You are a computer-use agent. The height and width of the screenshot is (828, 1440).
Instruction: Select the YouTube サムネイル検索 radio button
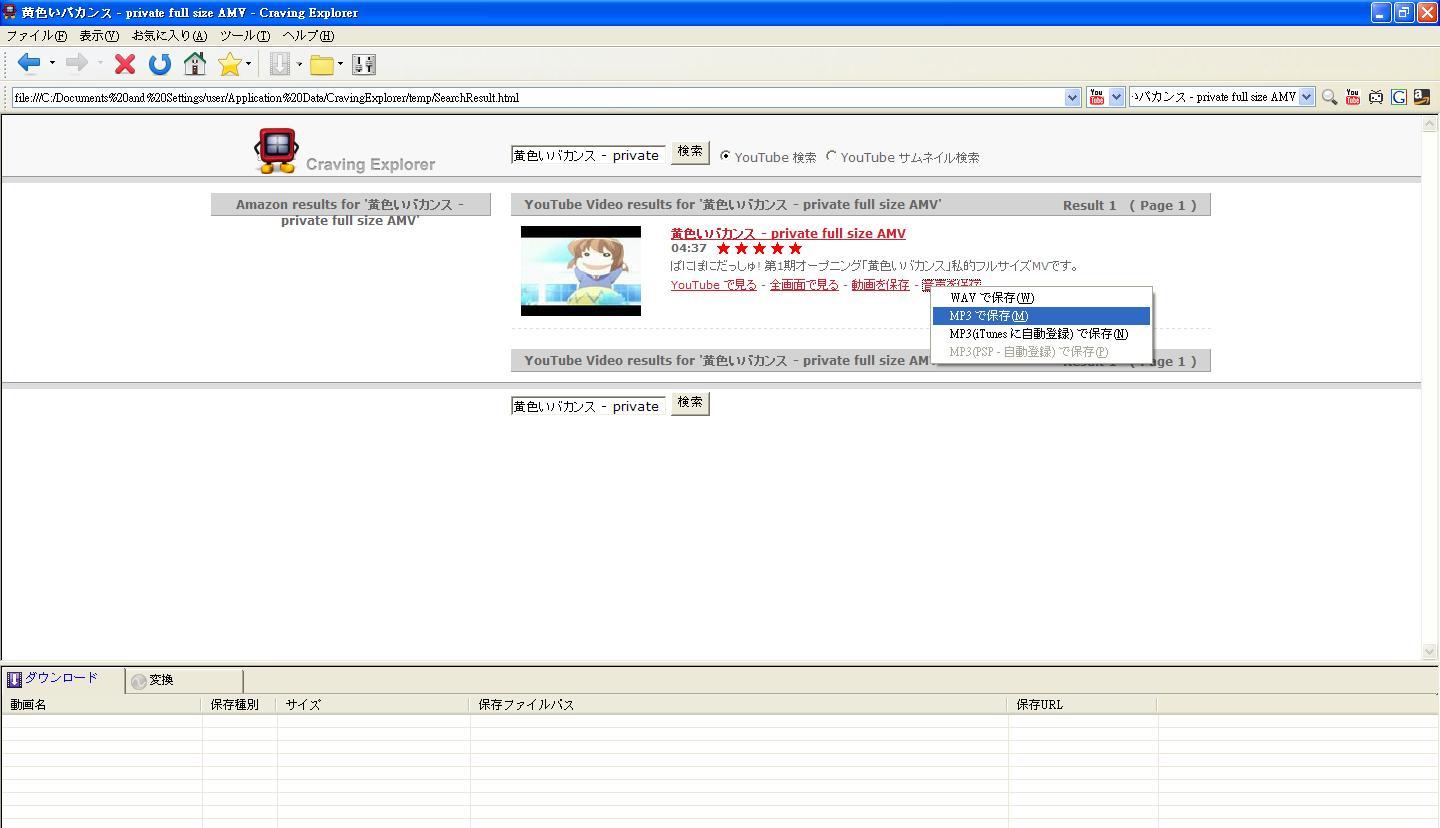point(831,156)
